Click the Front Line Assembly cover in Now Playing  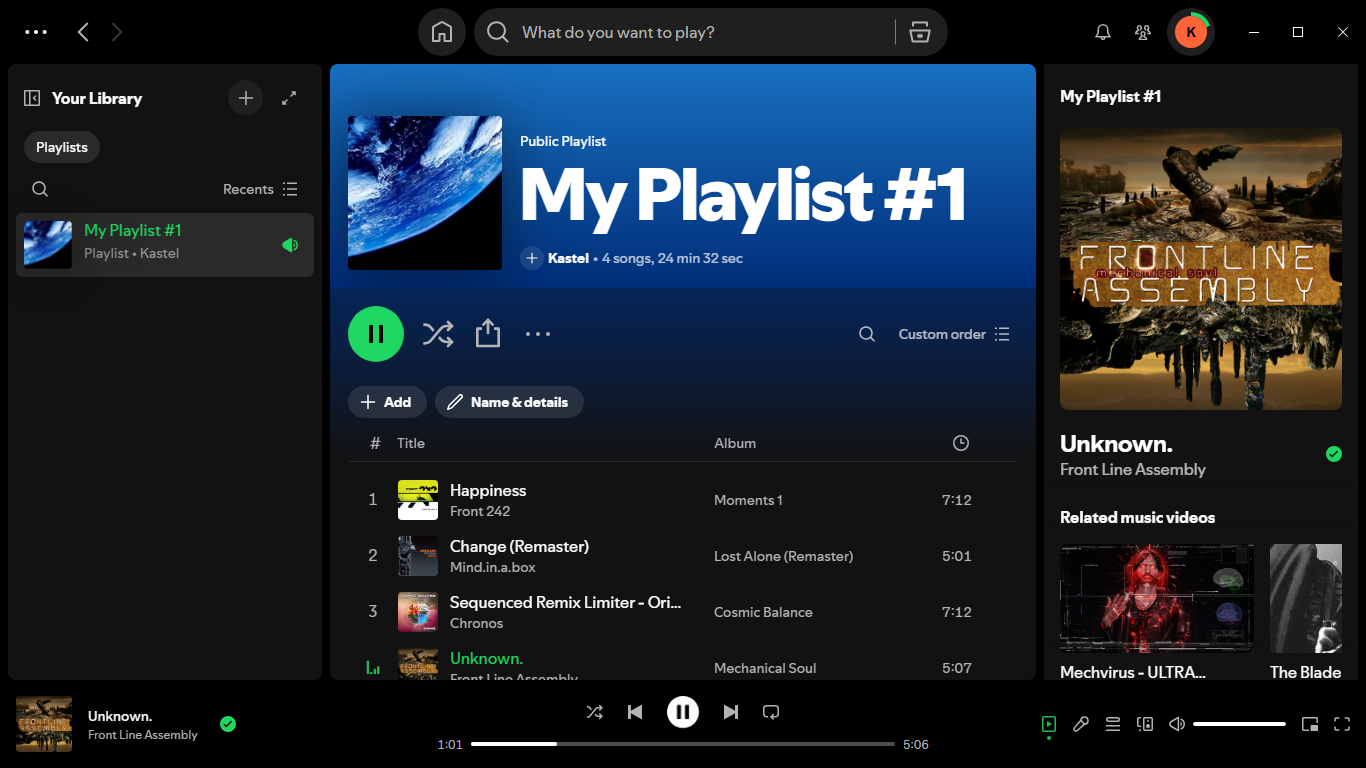point(1201,269)
